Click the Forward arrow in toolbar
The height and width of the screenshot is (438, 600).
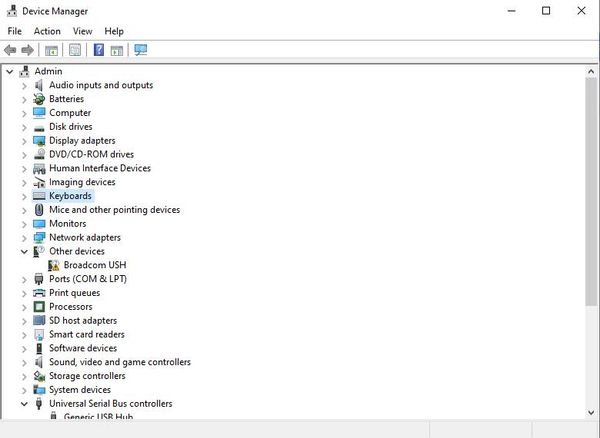click(27, 50)
